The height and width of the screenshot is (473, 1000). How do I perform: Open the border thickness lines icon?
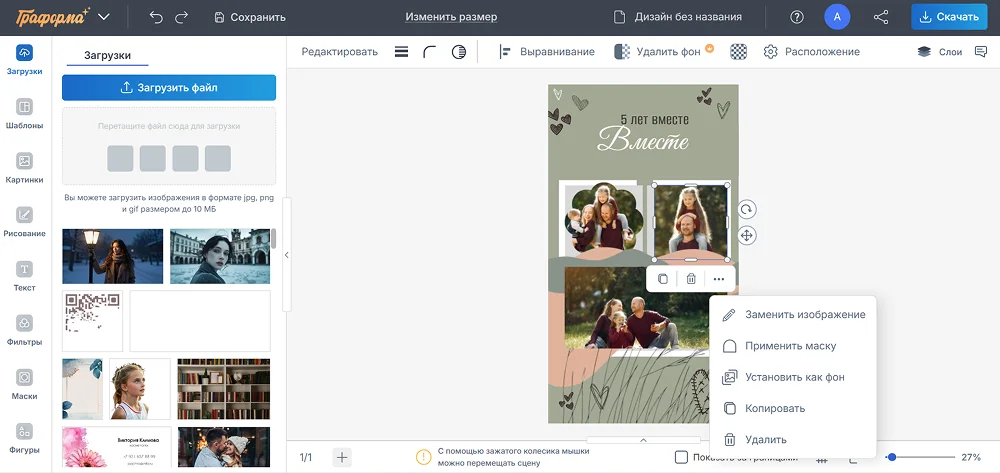pyautogui.click(x=401, y=52)
